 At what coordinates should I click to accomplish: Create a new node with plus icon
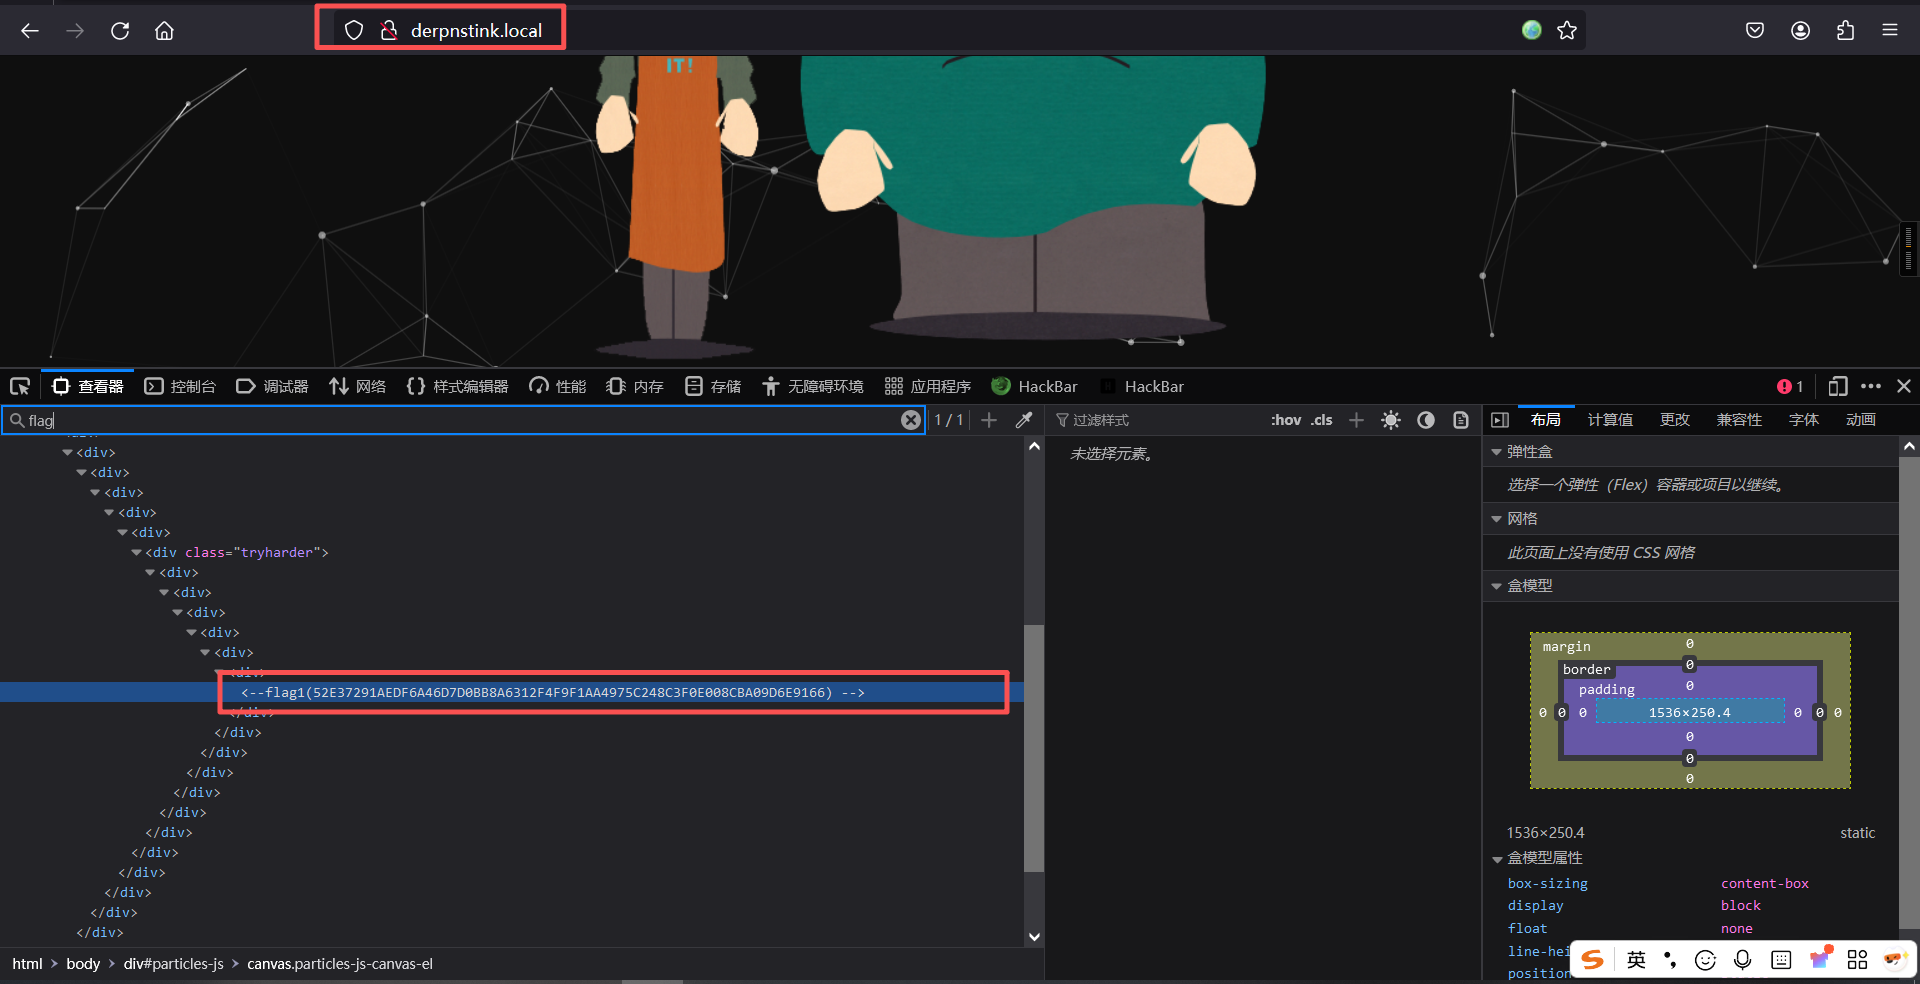tap(989, 420)
